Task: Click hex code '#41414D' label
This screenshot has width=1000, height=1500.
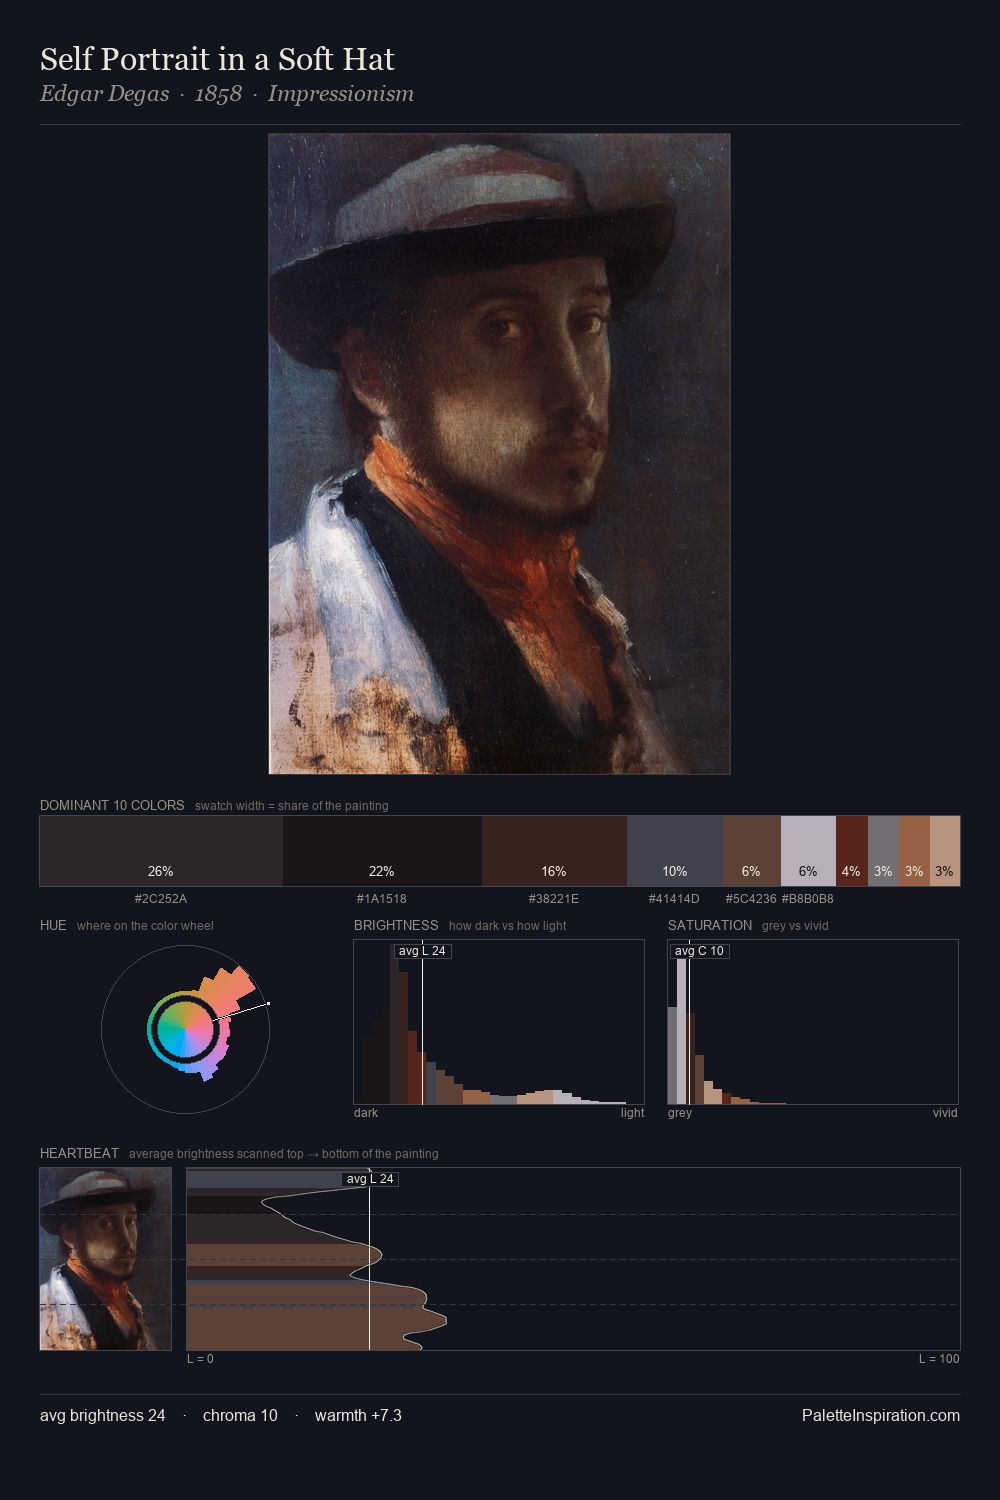Action: click(674, 899)
